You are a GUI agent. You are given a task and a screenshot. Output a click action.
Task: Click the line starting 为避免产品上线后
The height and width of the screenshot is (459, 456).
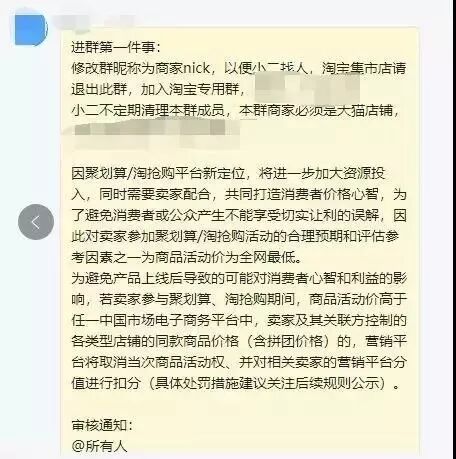[x=239, y=278]
